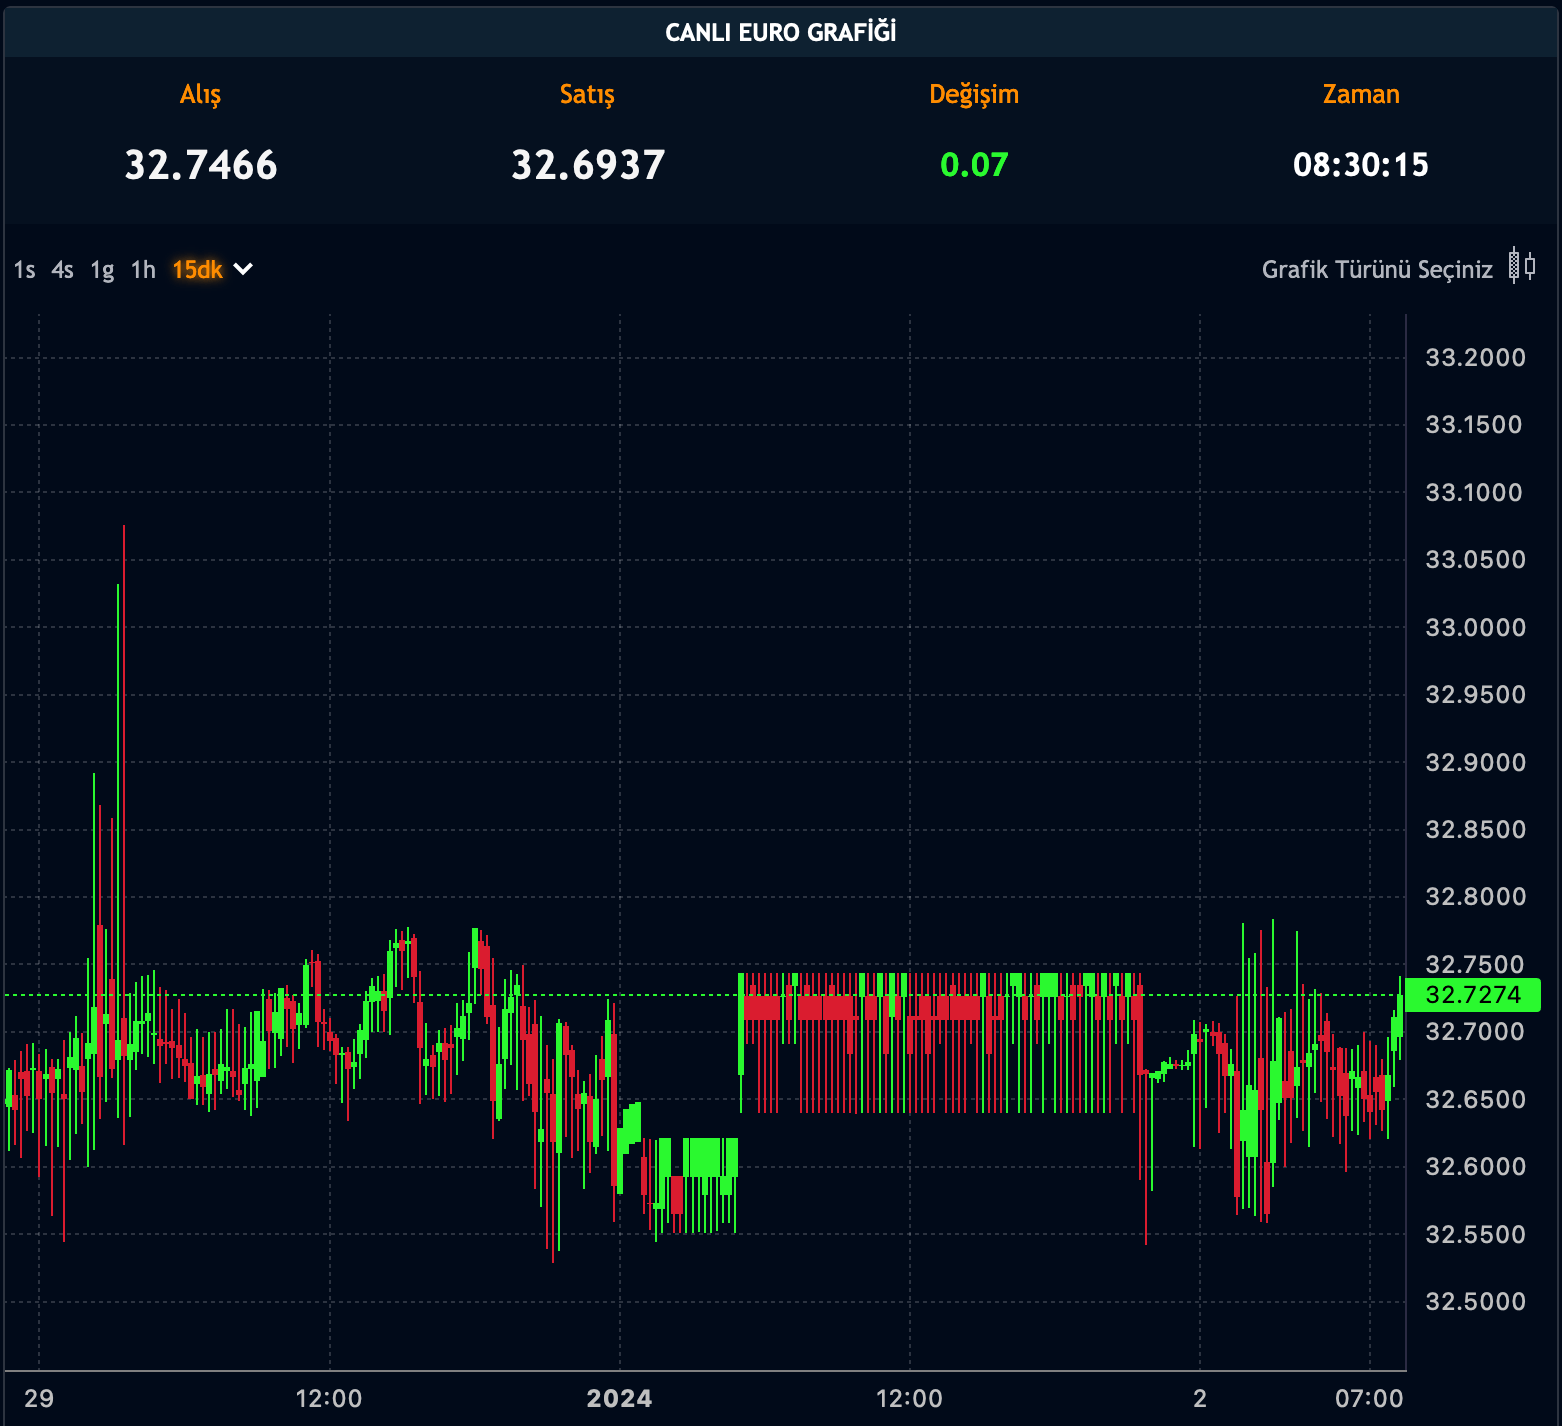This screenshot has width=1562, height=1426.
Task: Select the 4s timeframe
Action: pos(63,270)
